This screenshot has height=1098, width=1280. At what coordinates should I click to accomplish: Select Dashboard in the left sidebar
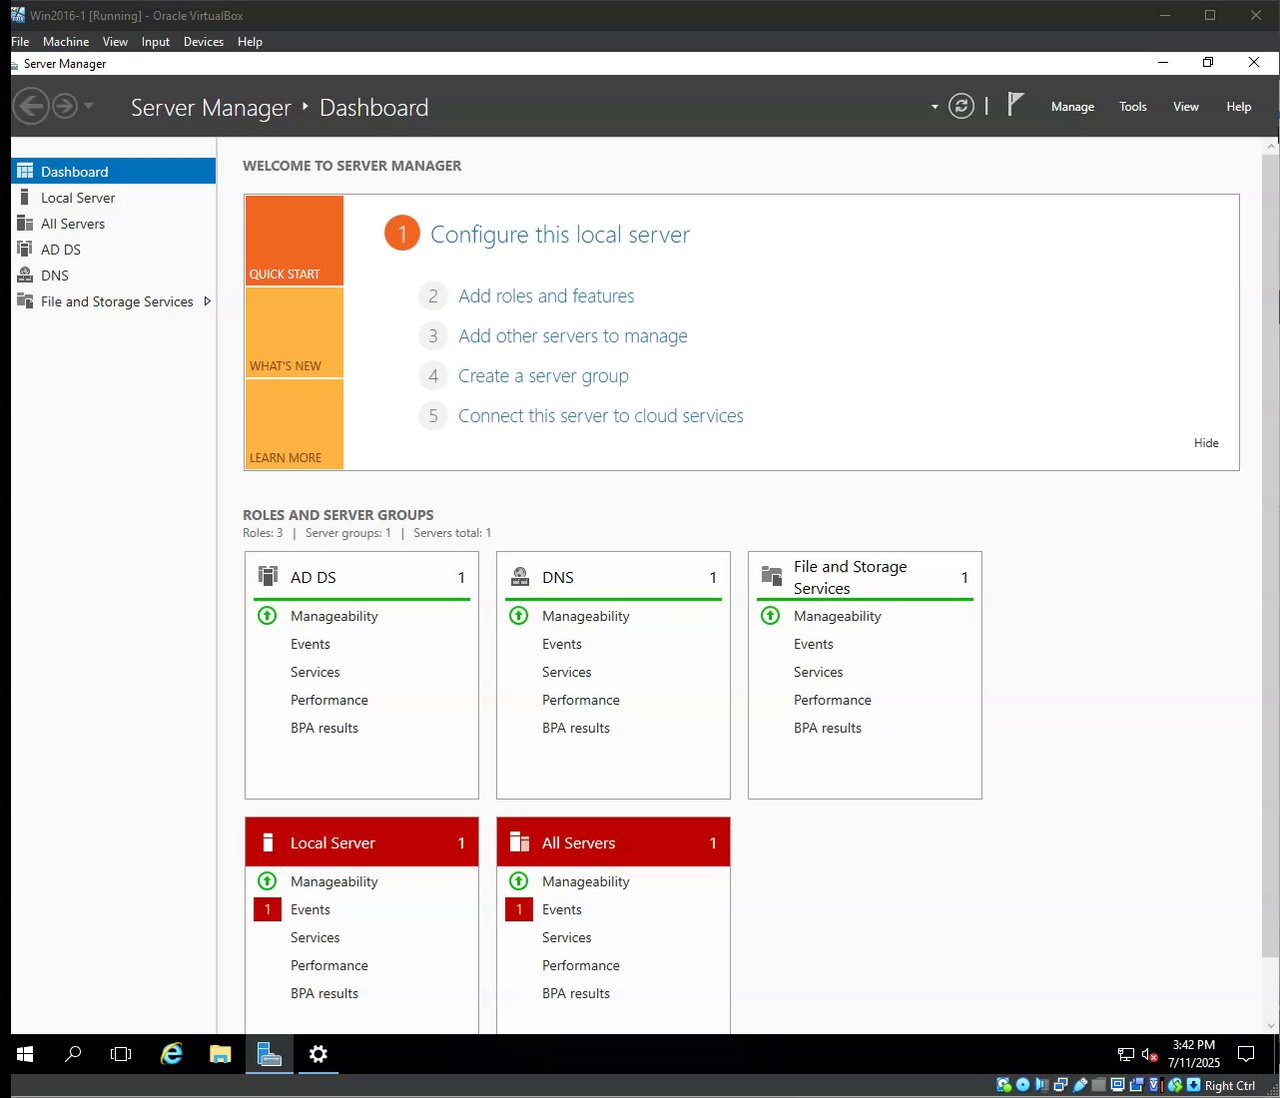click(113, 171)
